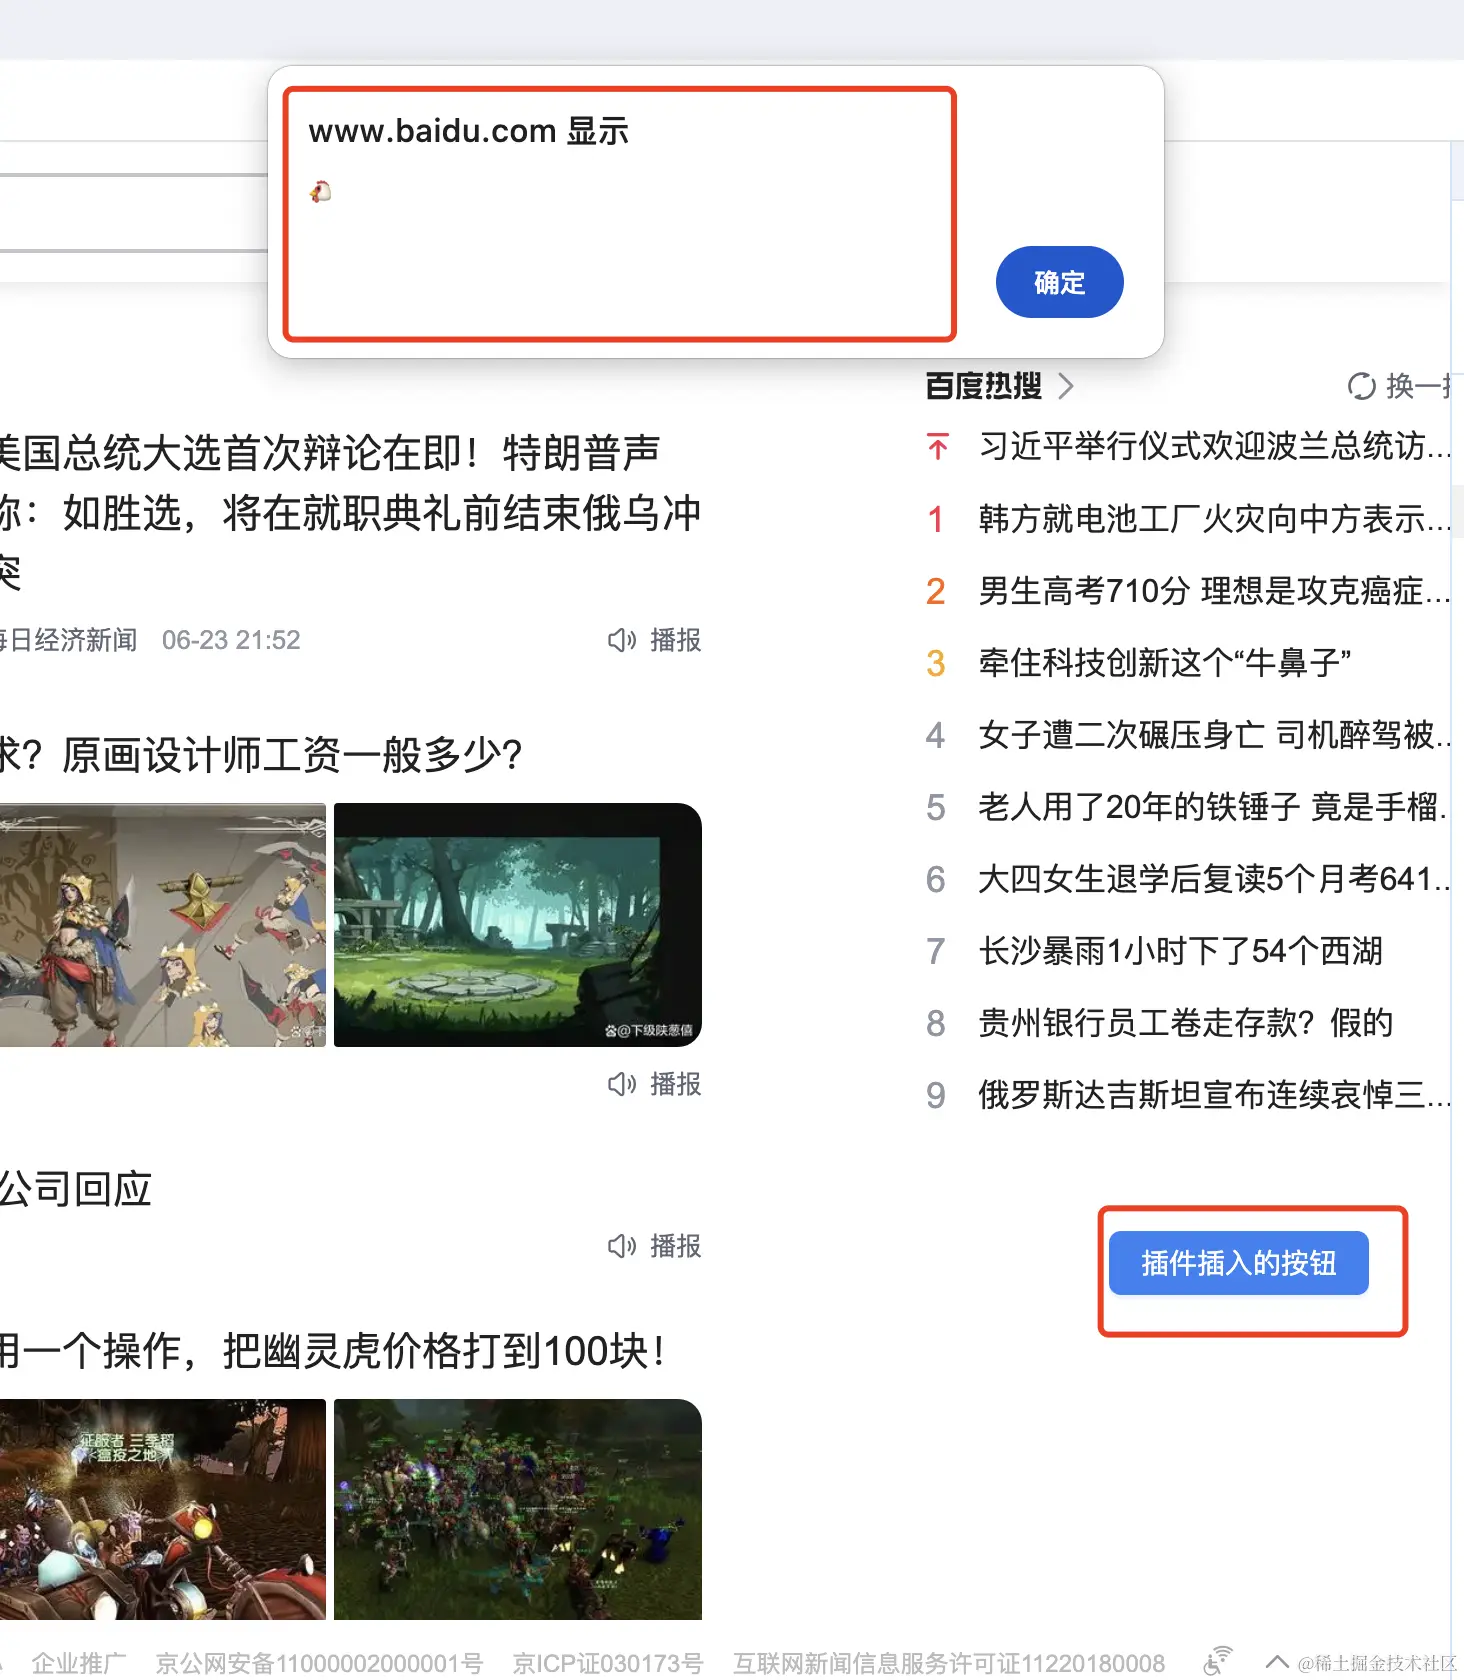The width and height of the screenshot is (1464, 1680).
Task: Open the 京公网安备11000002000001号 footer link
Action: pyautogui.click(x=319, y=1663)
